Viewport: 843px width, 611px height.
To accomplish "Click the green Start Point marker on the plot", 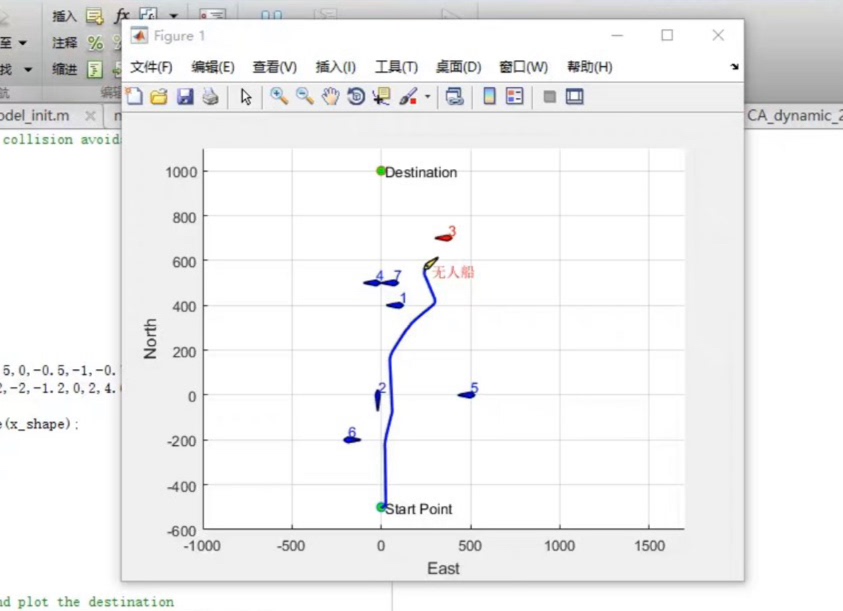I will (x=381, y=507).
